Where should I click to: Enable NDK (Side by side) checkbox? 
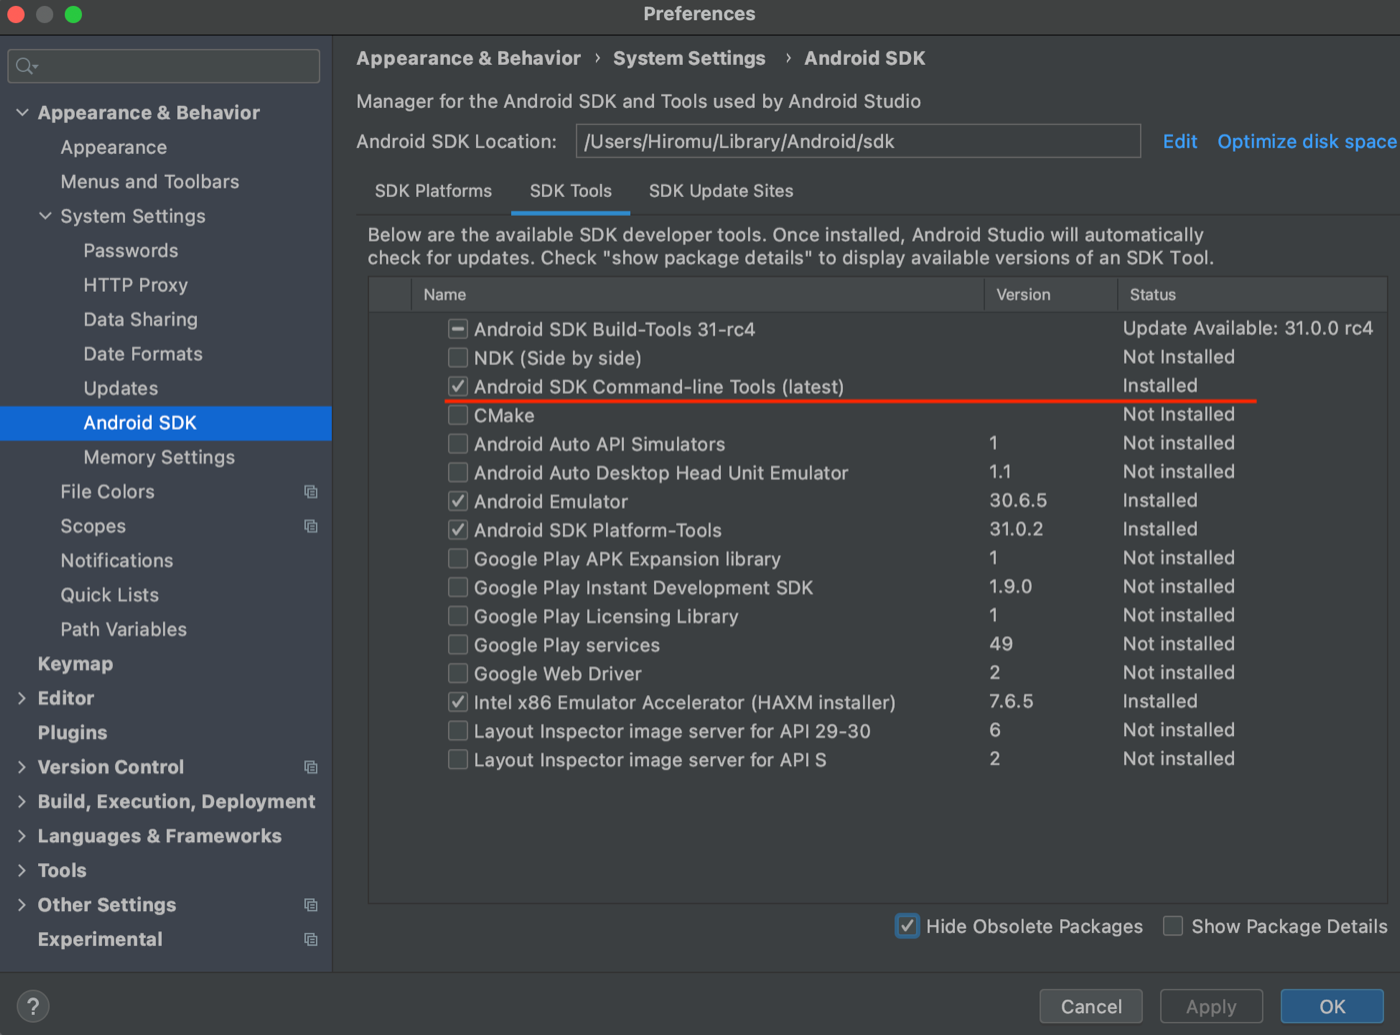(x=458, y=358)
